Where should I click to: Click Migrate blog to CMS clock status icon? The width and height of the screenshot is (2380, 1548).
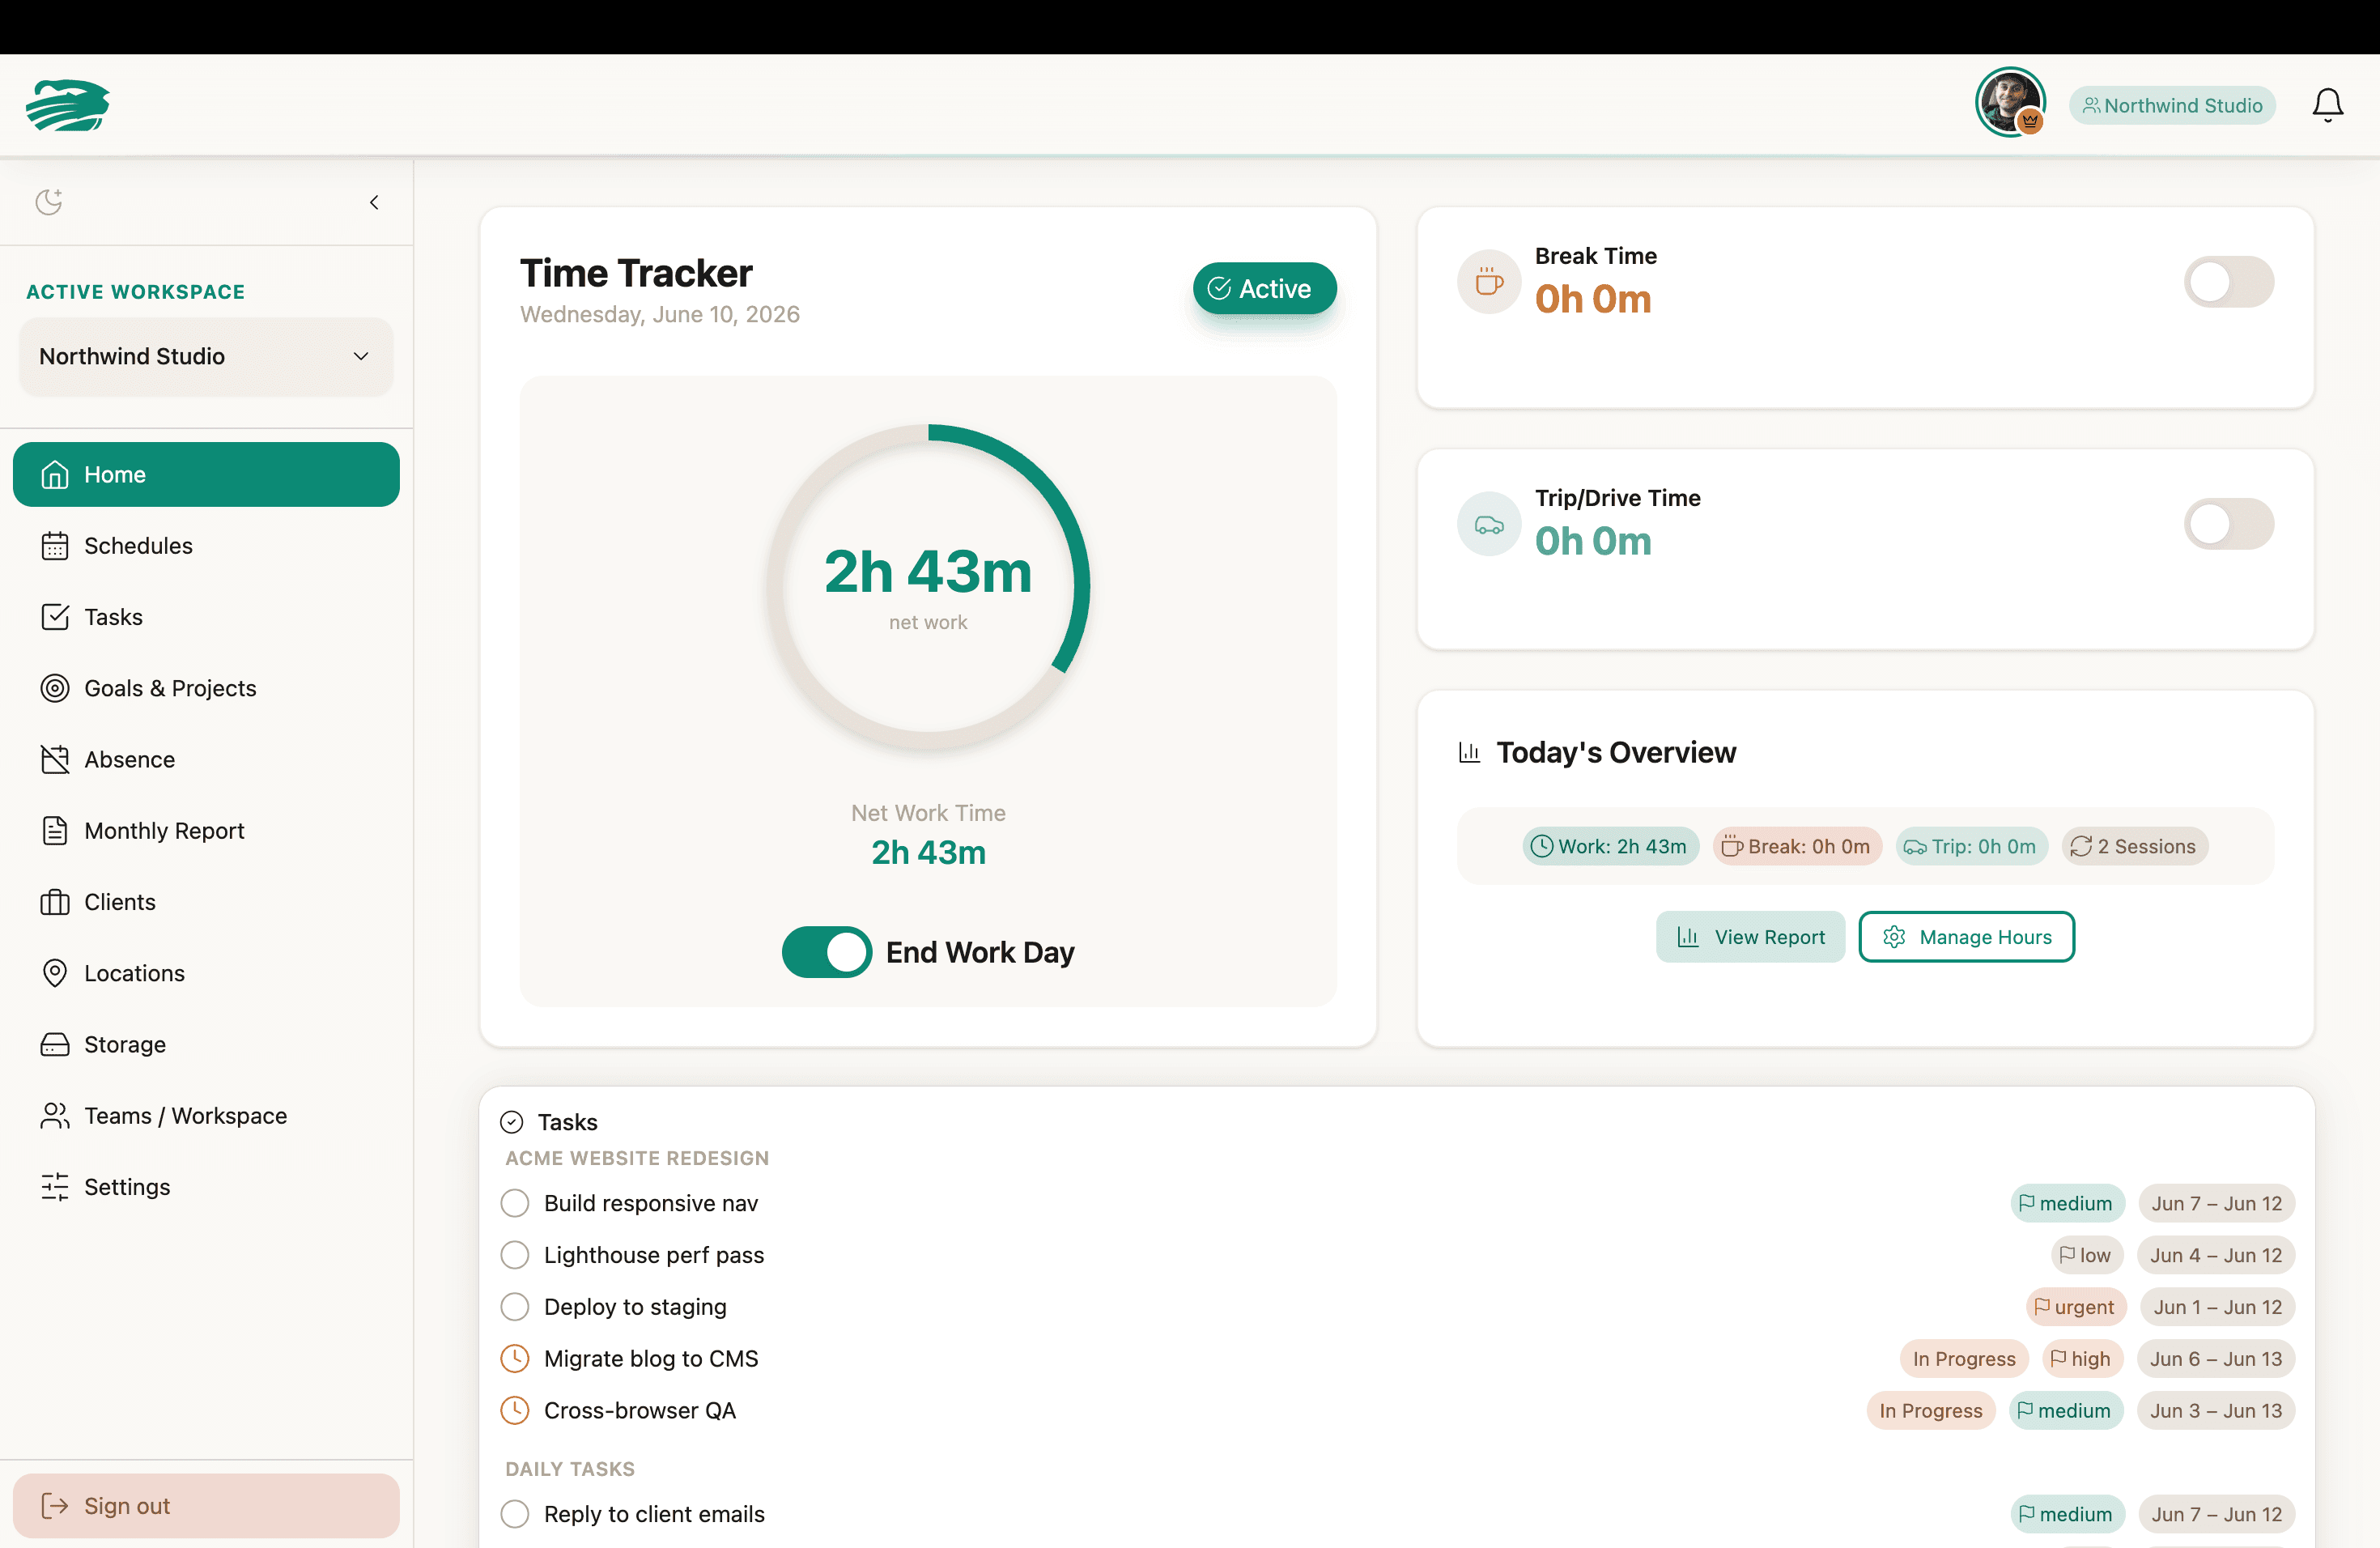[515, 1358]
